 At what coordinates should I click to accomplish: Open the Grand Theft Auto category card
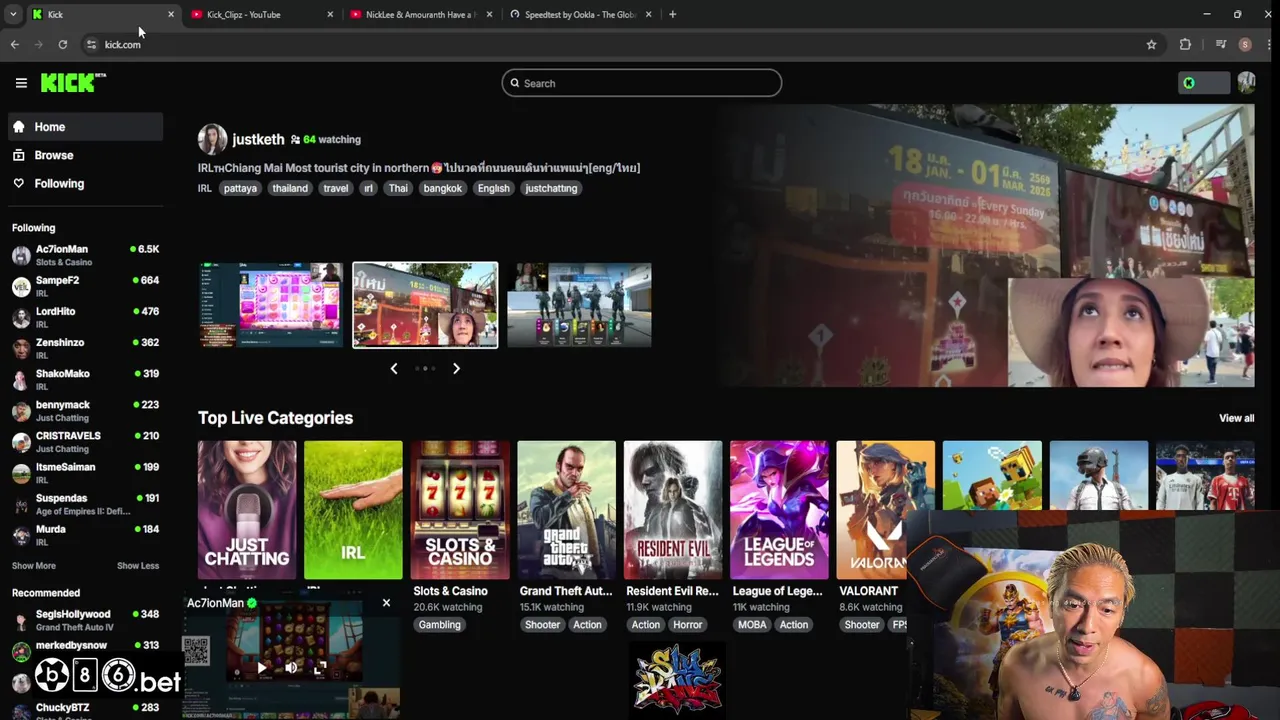566,510
